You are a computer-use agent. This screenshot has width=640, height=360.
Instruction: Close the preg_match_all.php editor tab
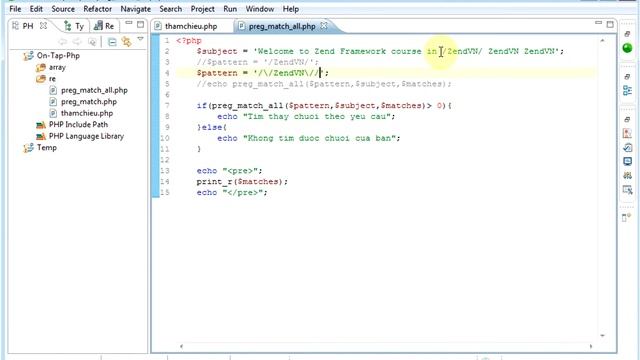[x=324, y=26]
